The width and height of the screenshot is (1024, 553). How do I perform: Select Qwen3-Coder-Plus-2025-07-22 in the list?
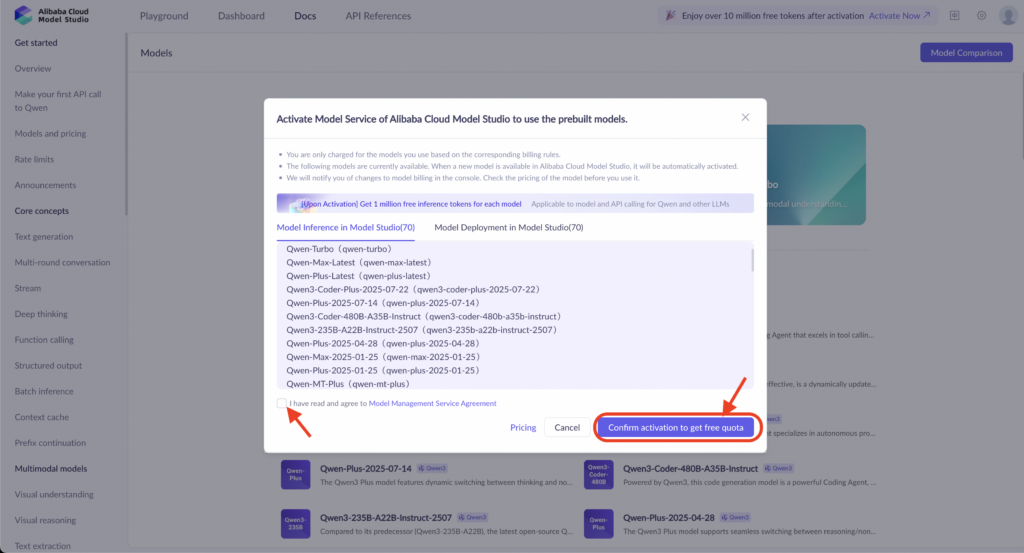413,289
